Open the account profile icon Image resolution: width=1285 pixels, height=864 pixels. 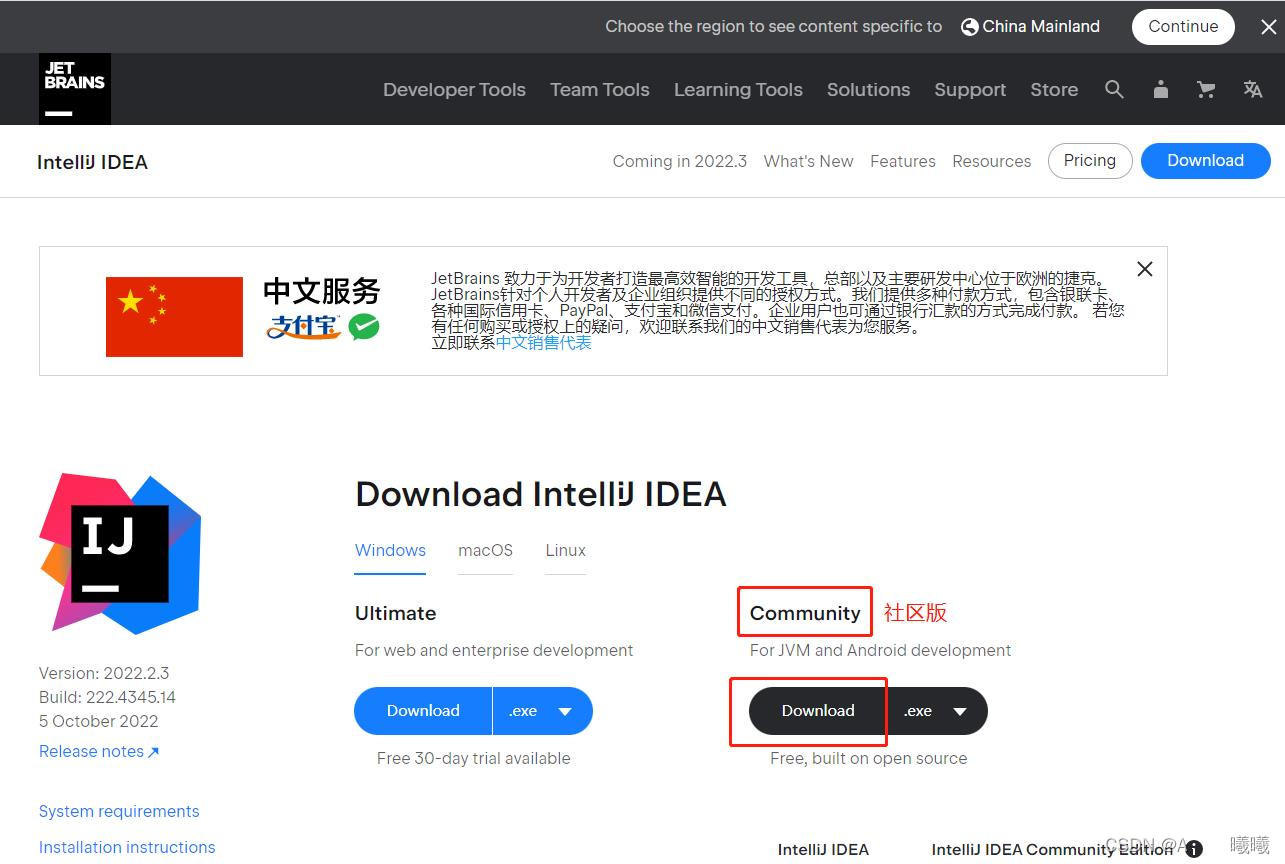tap(1160, 90)
